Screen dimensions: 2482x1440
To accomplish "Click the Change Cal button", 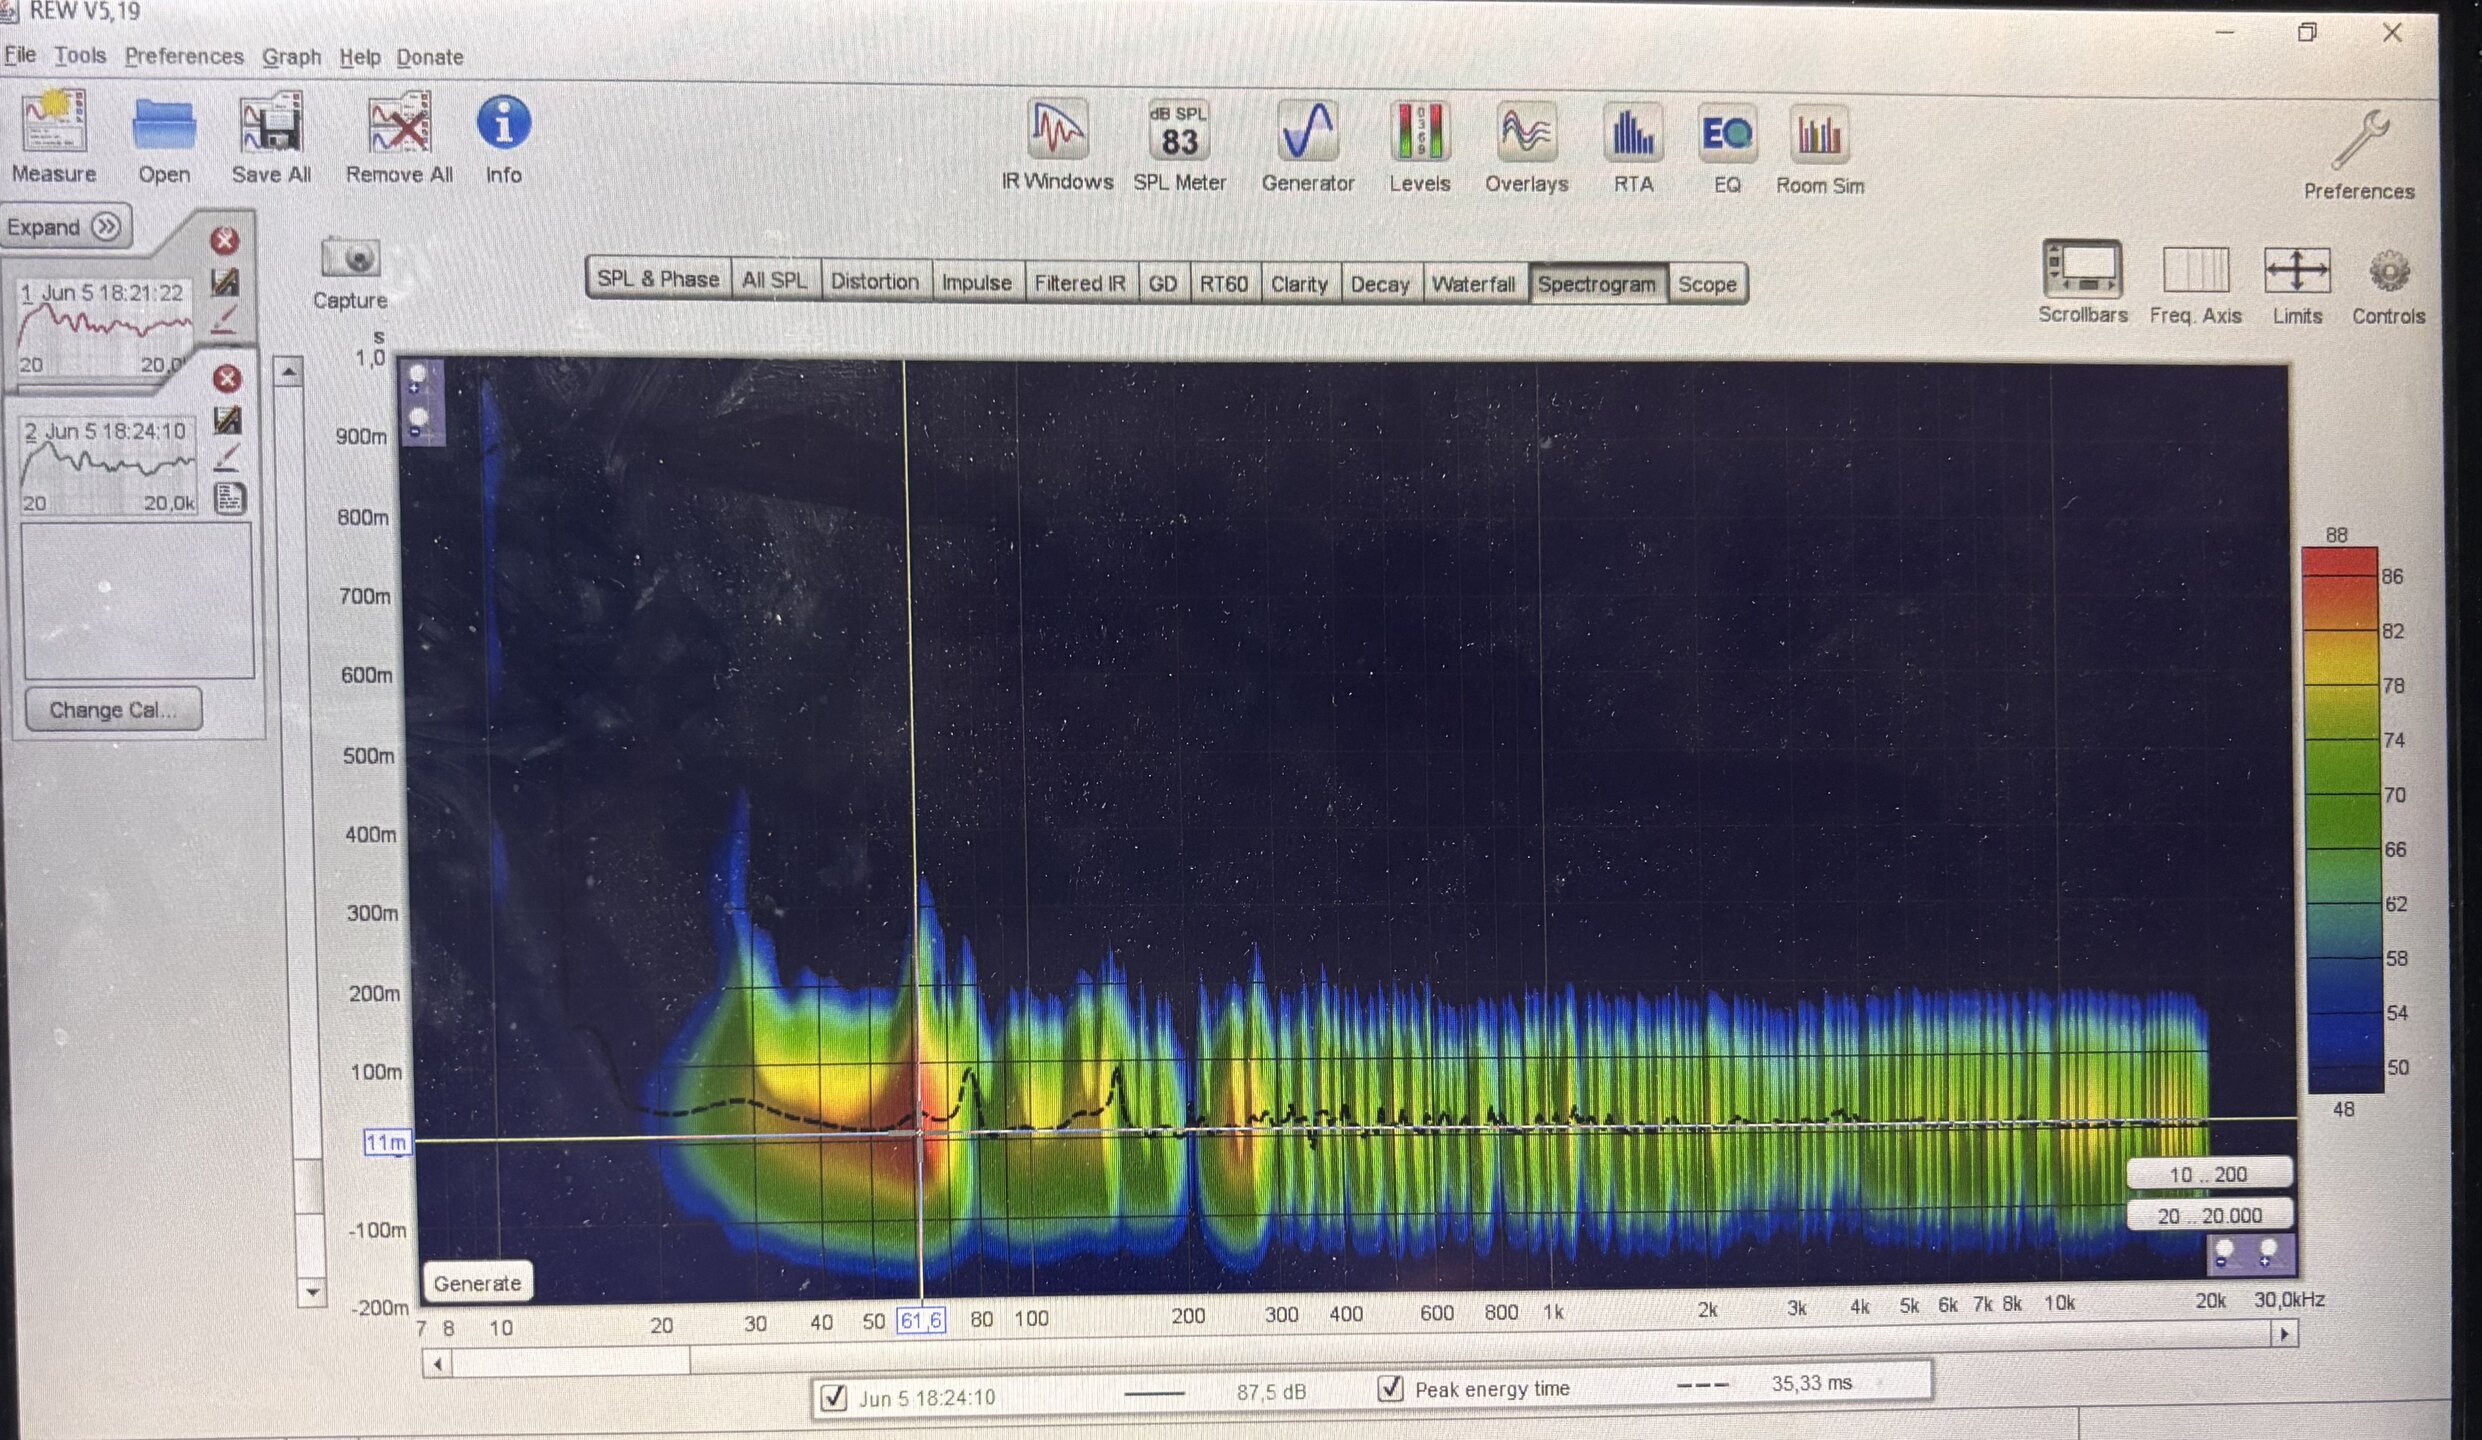I will click(113, 710).
